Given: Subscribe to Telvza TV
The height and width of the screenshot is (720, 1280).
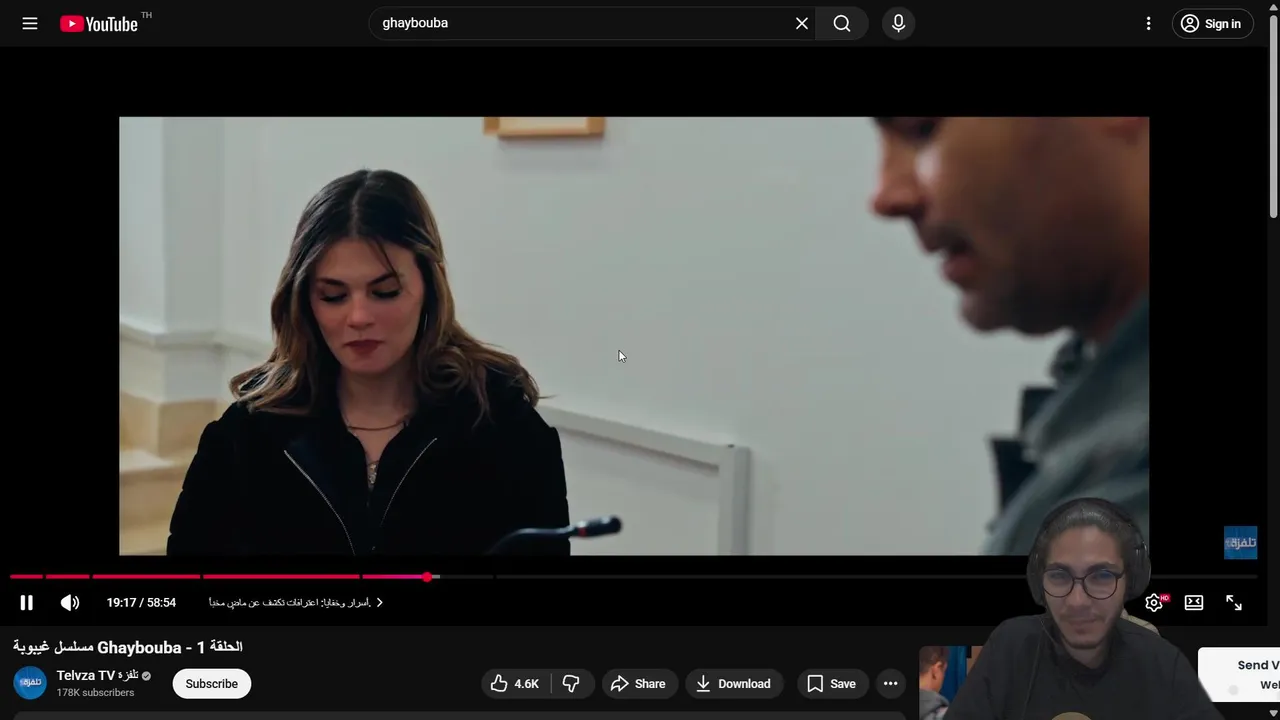Looking at the screenshot, I should 211,683.
